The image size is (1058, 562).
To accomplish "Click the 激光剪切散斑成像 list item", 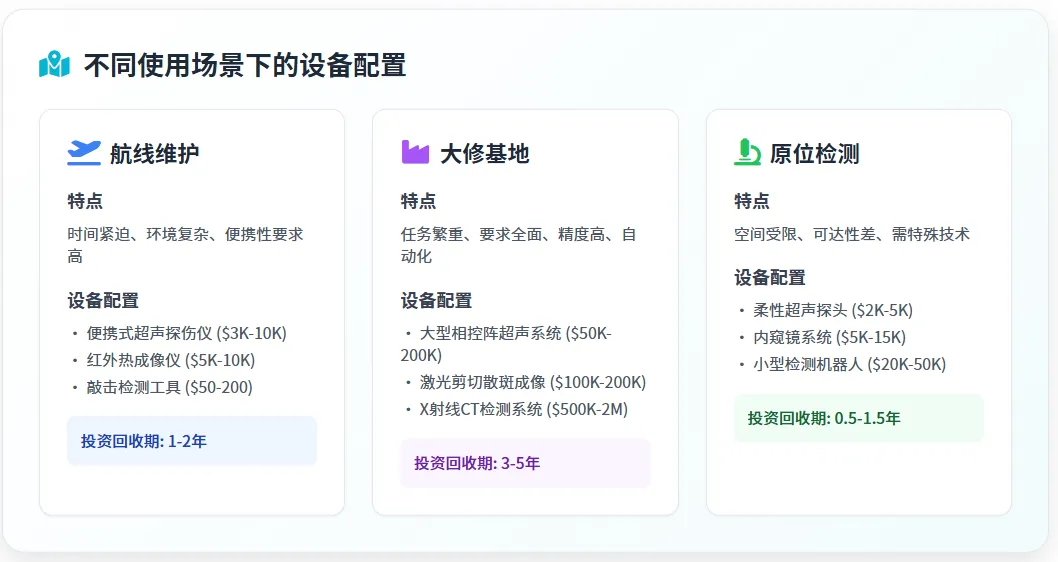I will 532,382.
